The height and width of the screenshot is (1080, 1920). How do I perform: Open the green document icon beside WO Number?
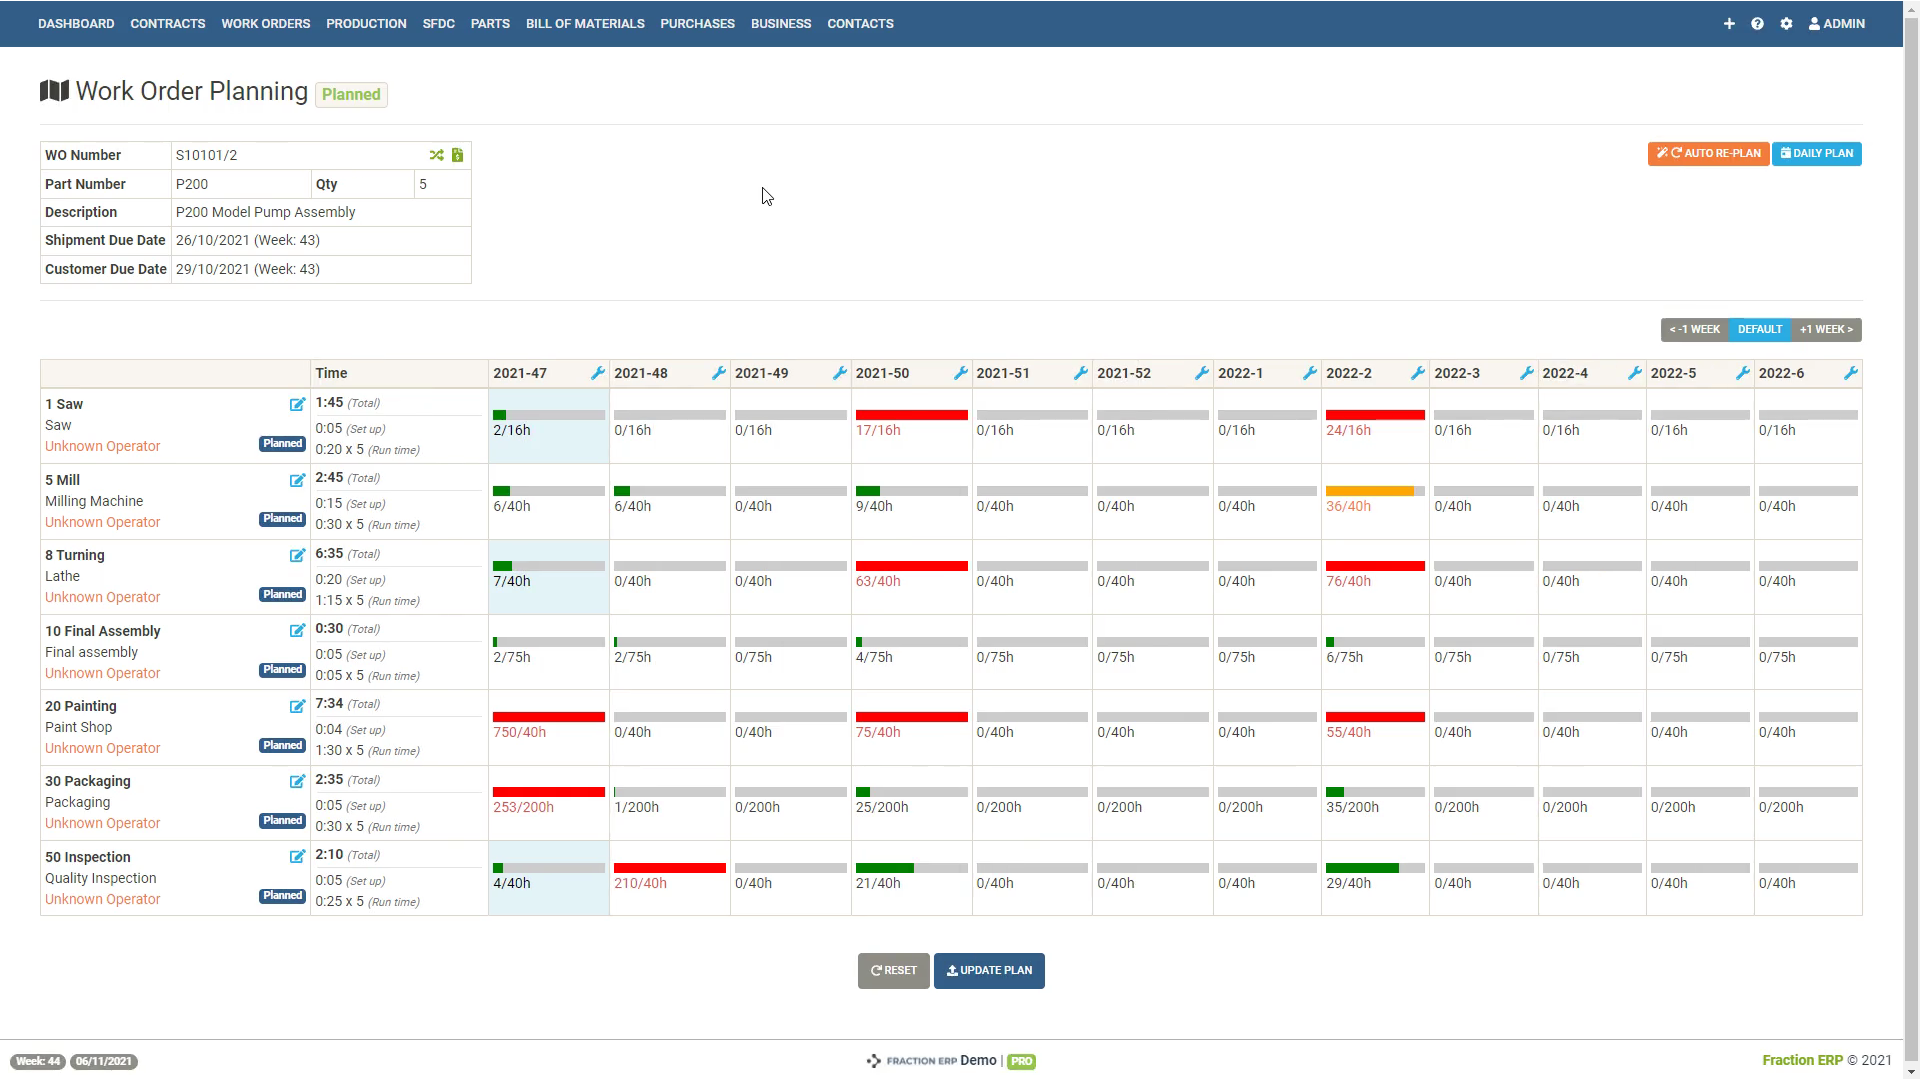point(457,155)
